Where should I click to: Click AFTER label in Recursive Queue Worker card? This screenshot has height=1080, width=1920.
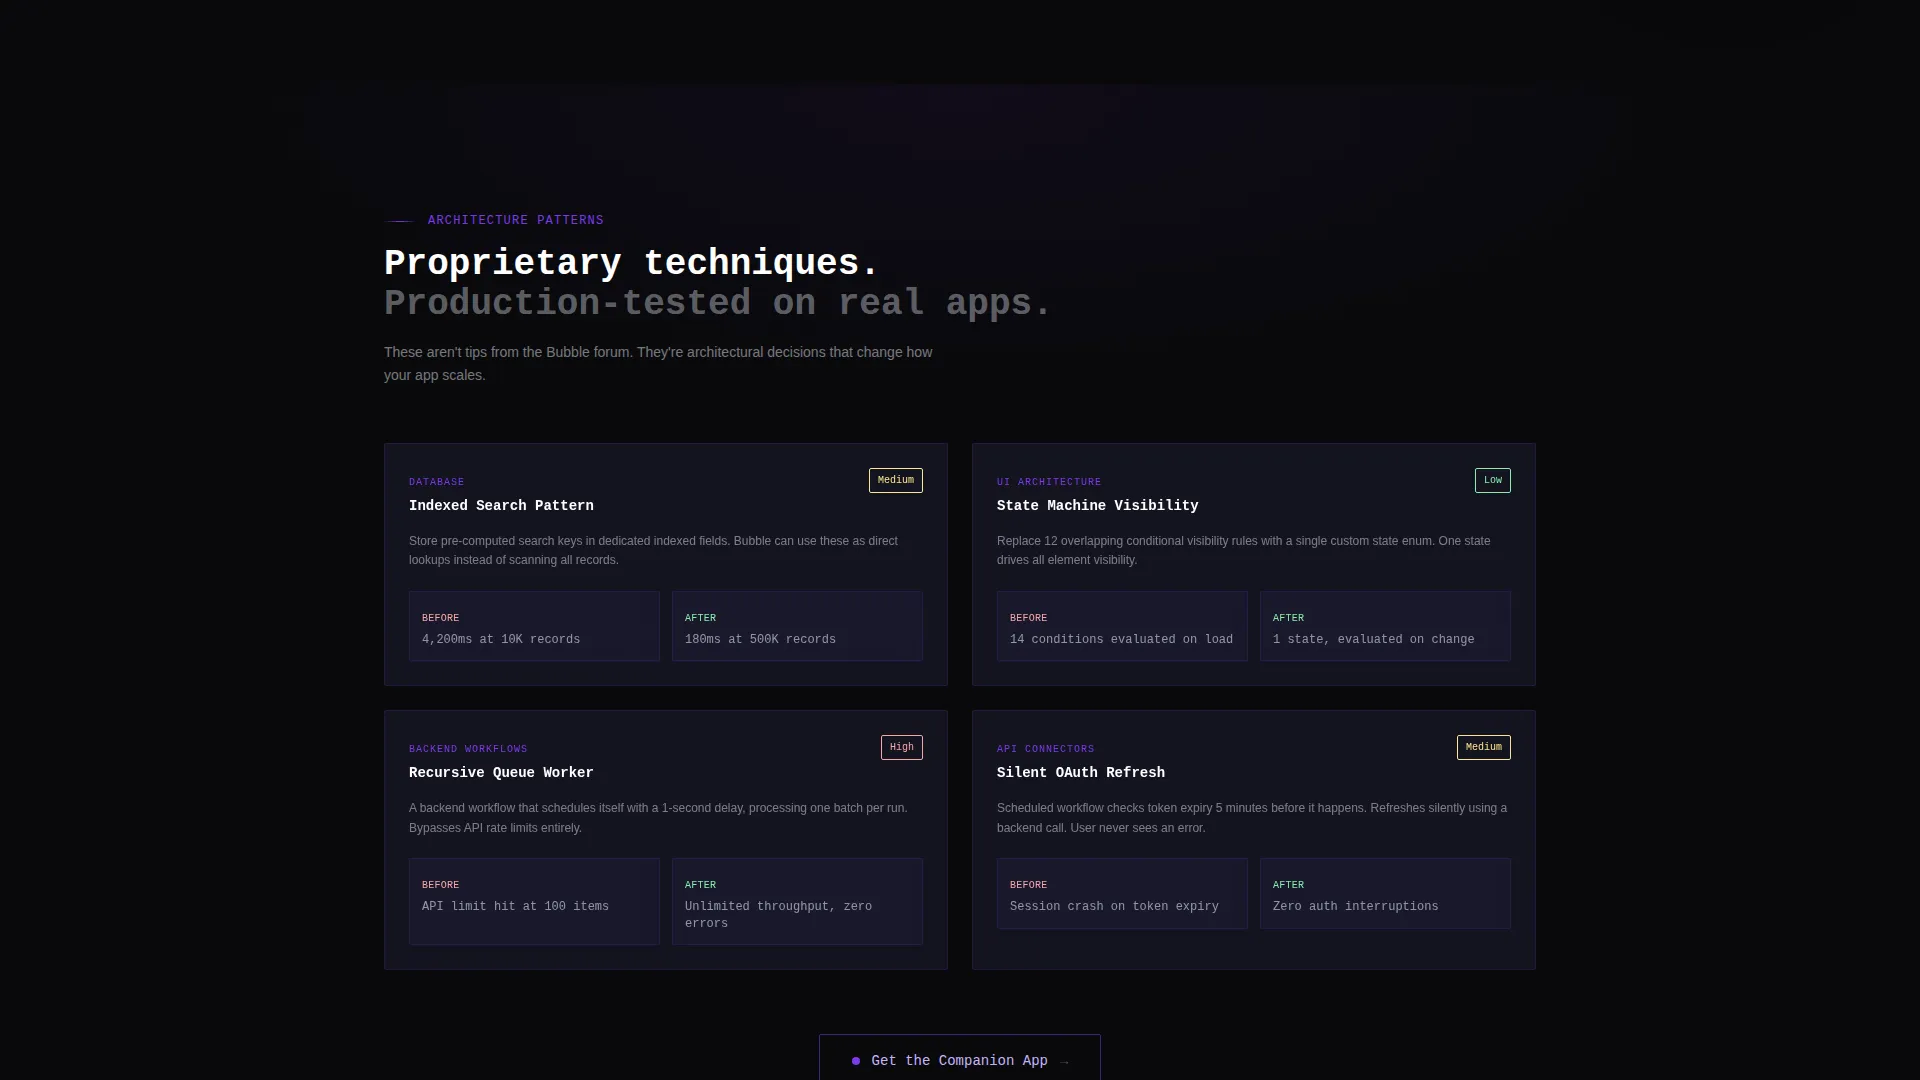point(700,885)
